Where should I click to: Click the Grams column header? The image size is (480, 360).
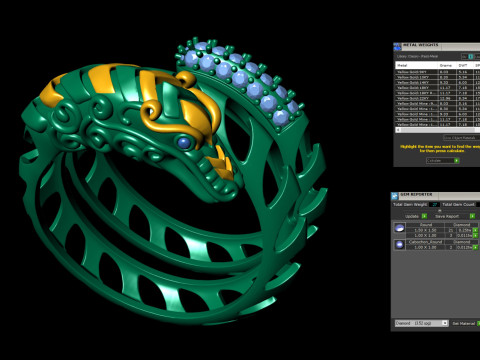447,65
